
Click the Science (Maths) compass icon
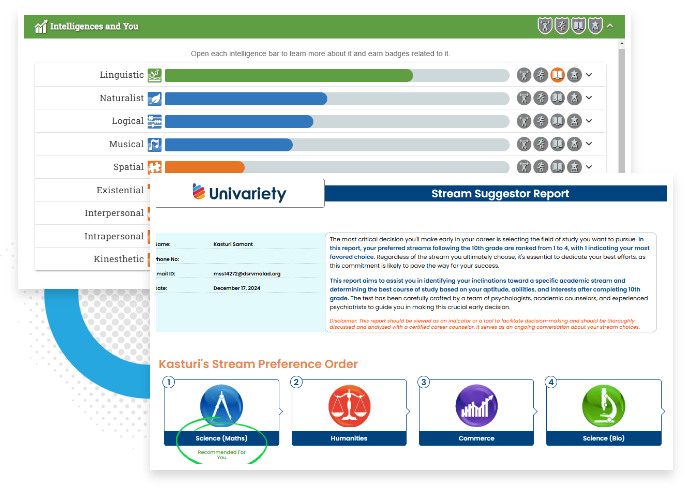(x=221, y=408)
